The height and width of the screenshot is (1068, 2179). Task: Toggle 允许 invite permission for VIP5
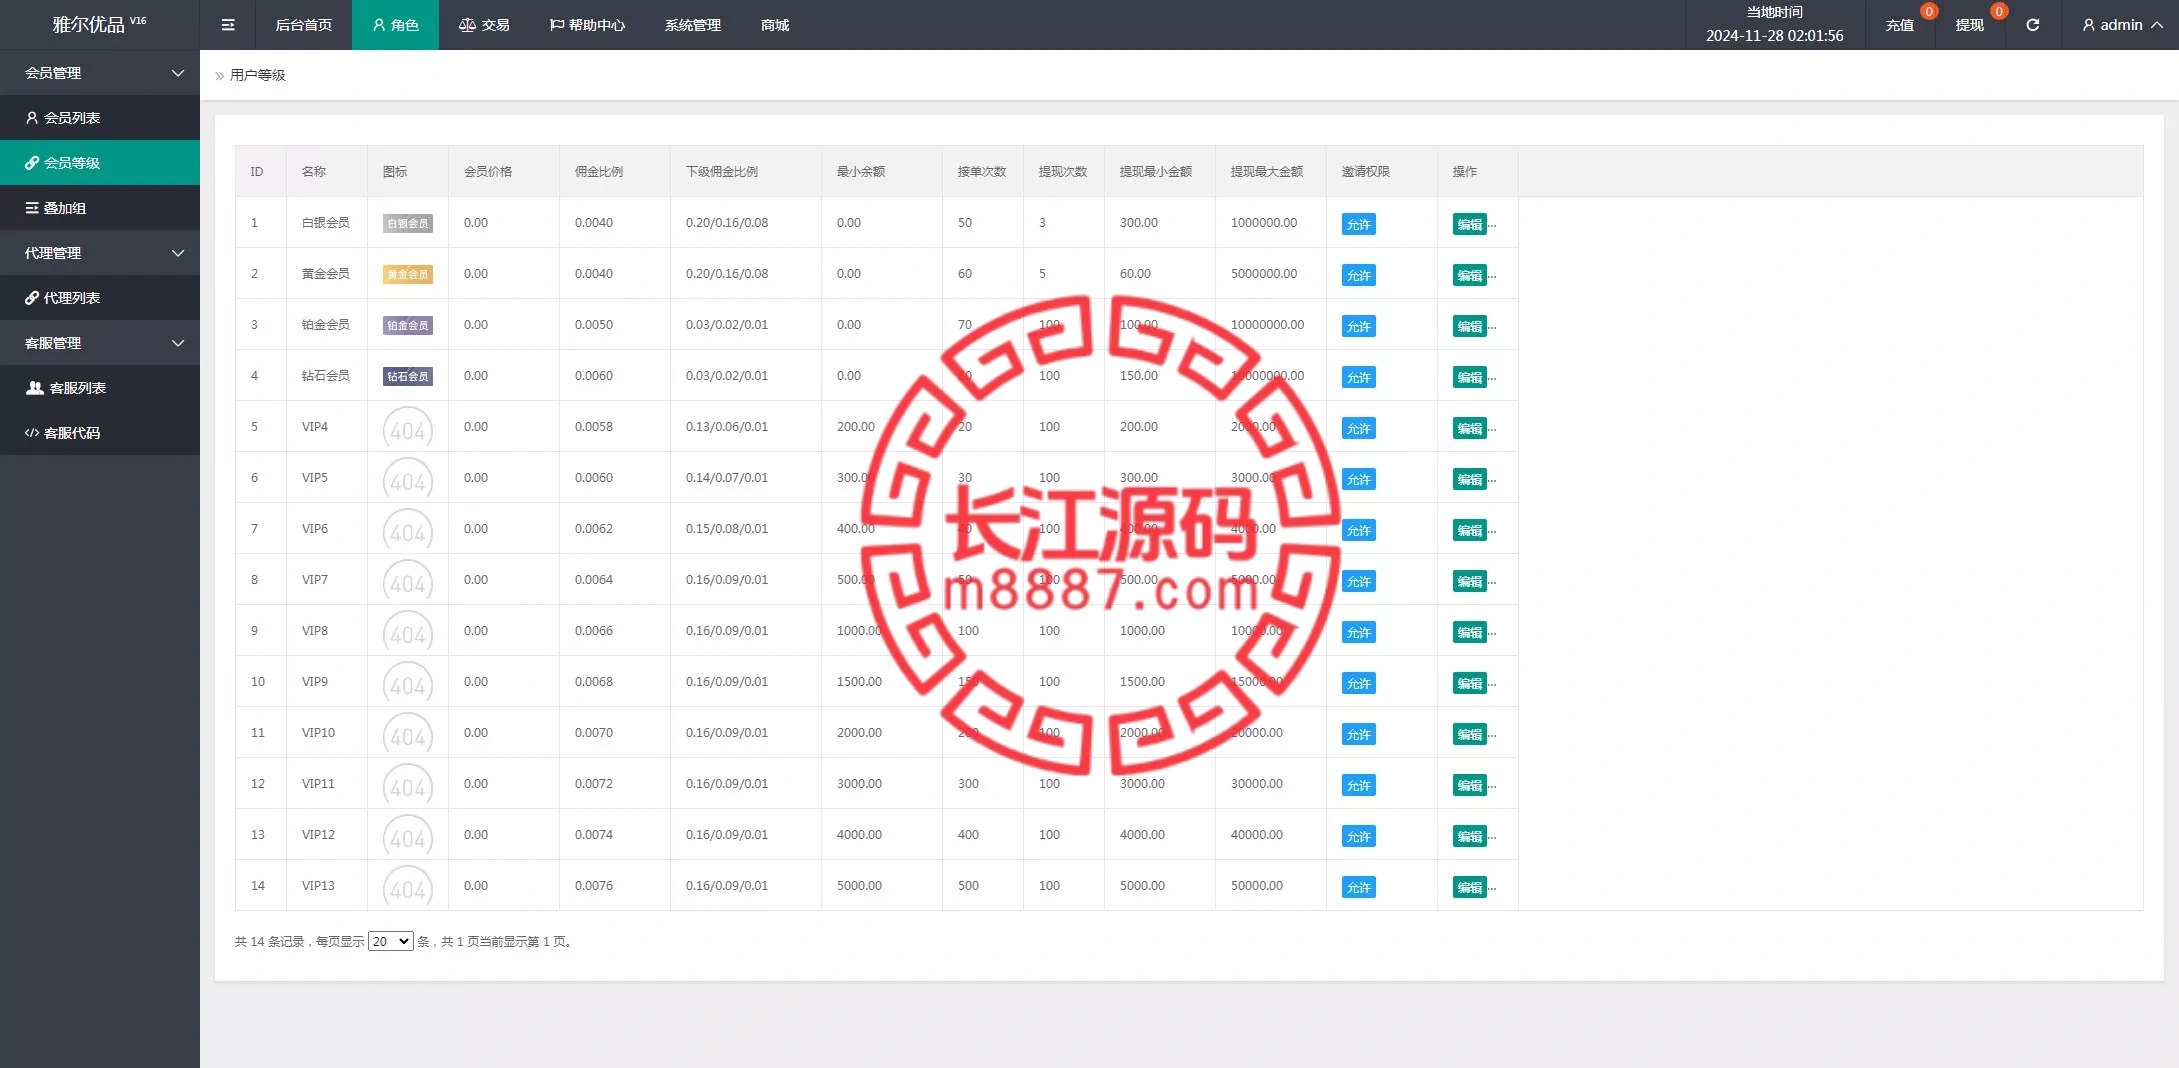(x=1358, y=479)
